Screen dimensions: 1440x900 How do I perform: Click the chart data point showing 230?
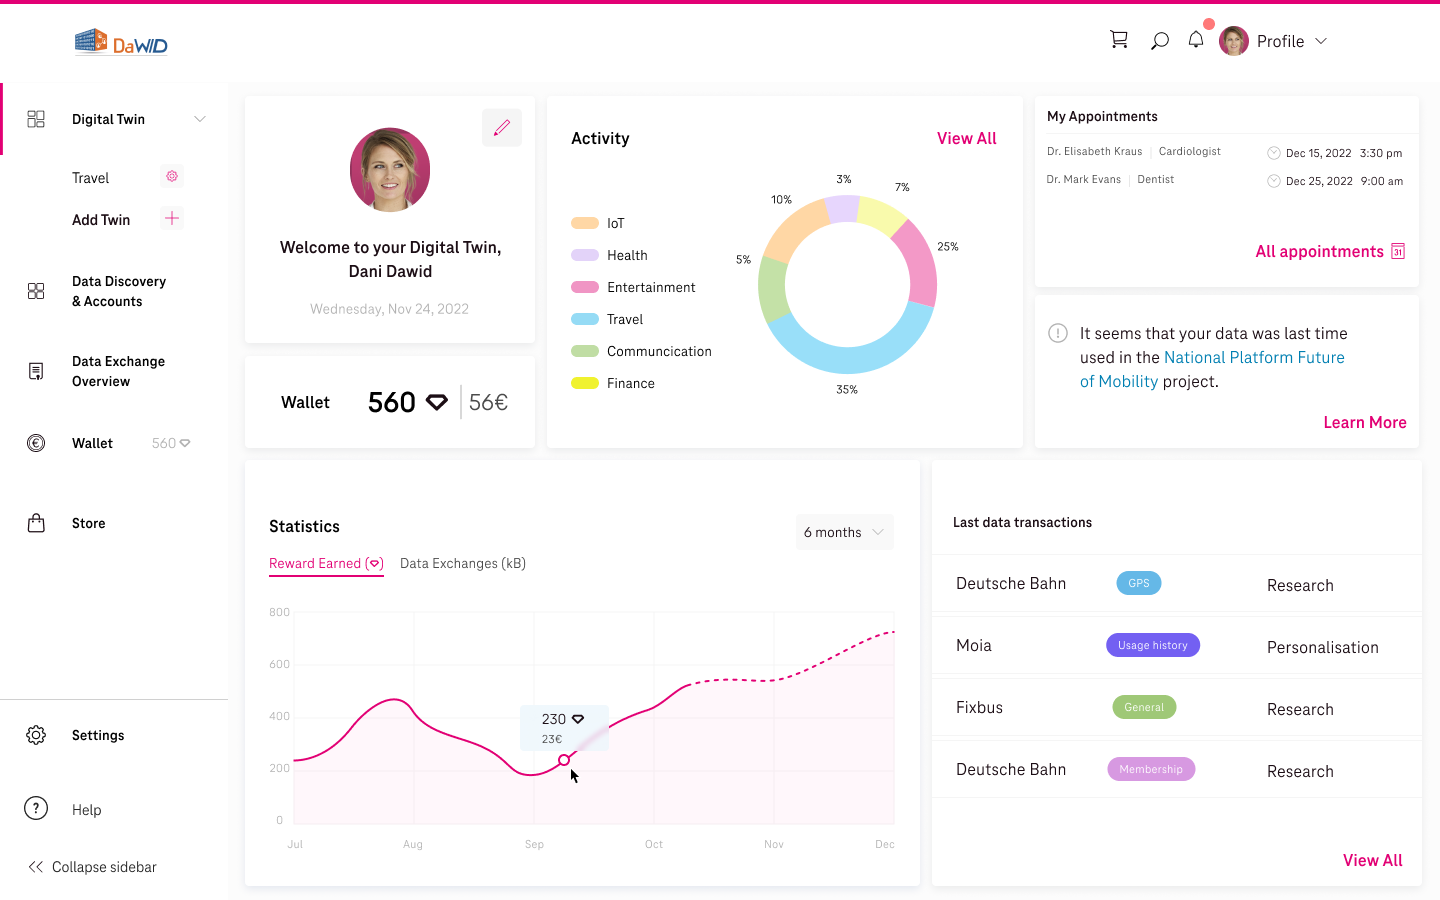coord(564,760)
